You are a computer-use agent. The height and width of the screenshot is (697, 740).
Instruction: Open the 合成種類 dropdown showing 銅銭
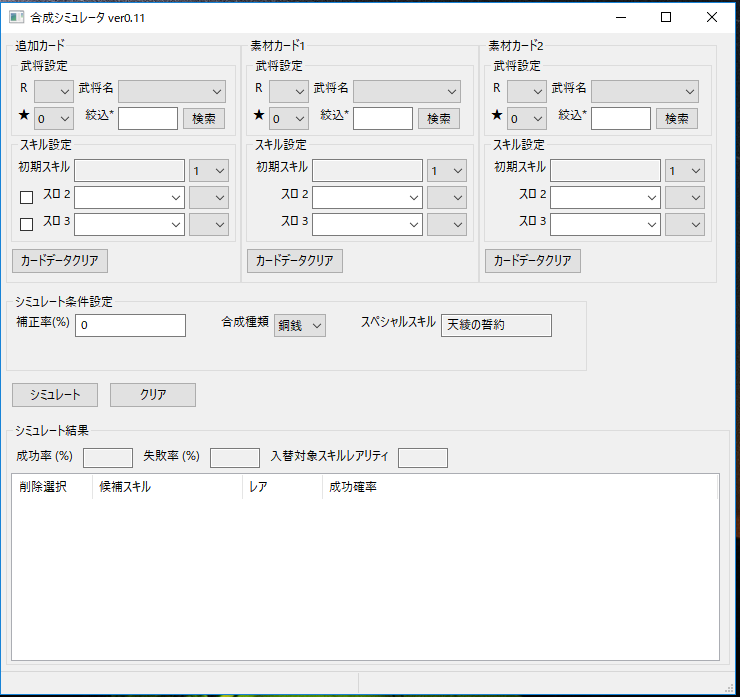300,325
